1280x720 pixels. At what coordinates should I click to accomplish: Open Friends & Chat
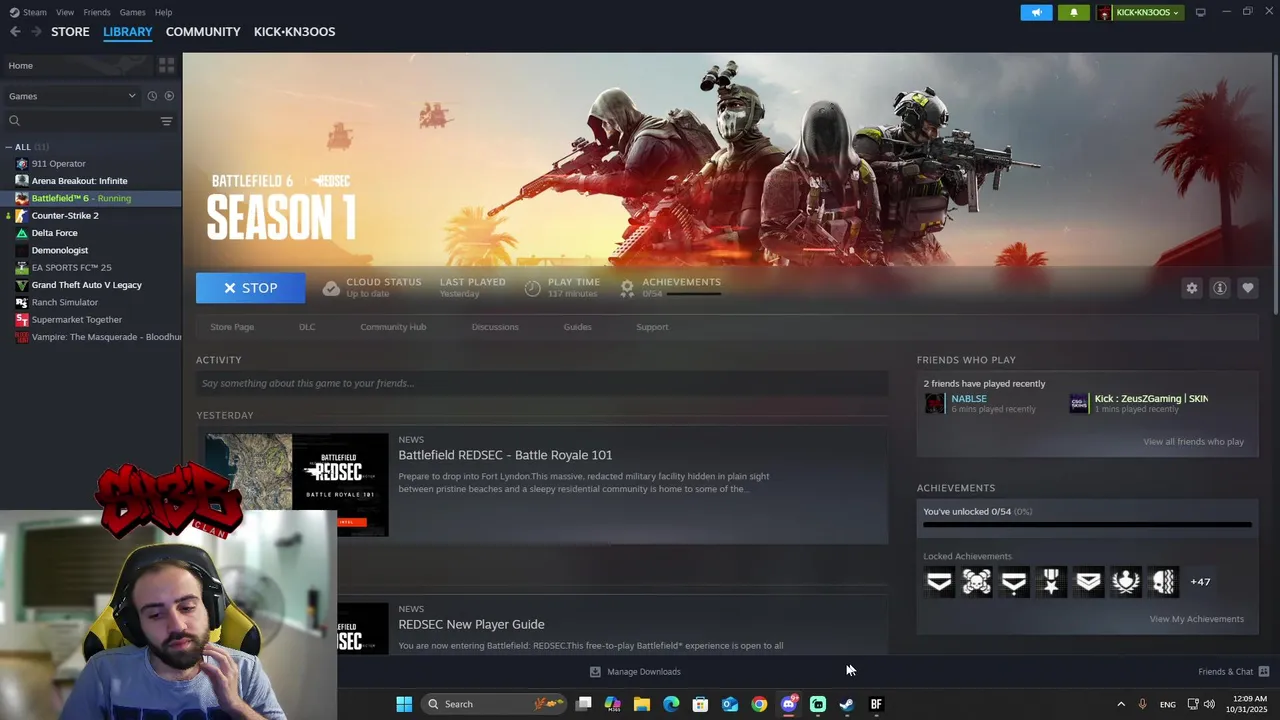[1233, 672]
